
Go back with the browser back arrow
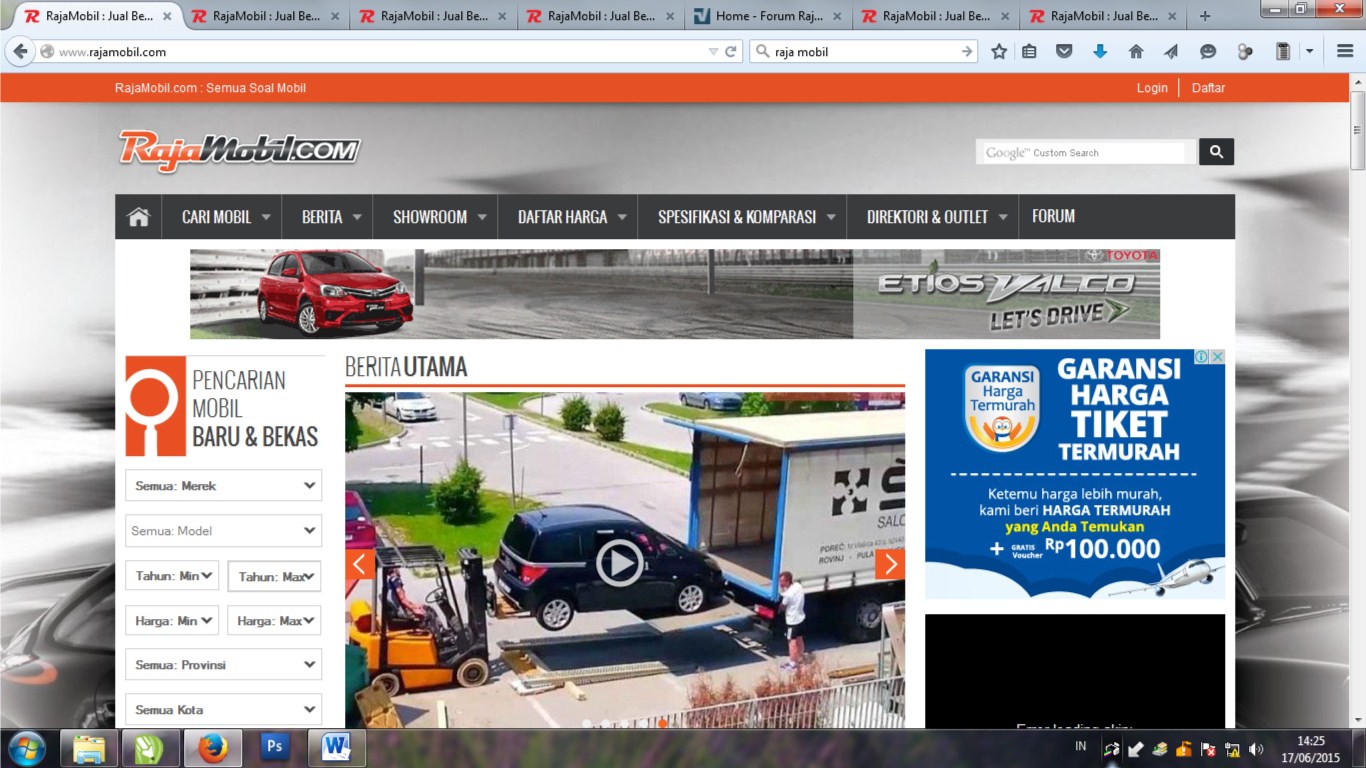click(x=20, y=52)
